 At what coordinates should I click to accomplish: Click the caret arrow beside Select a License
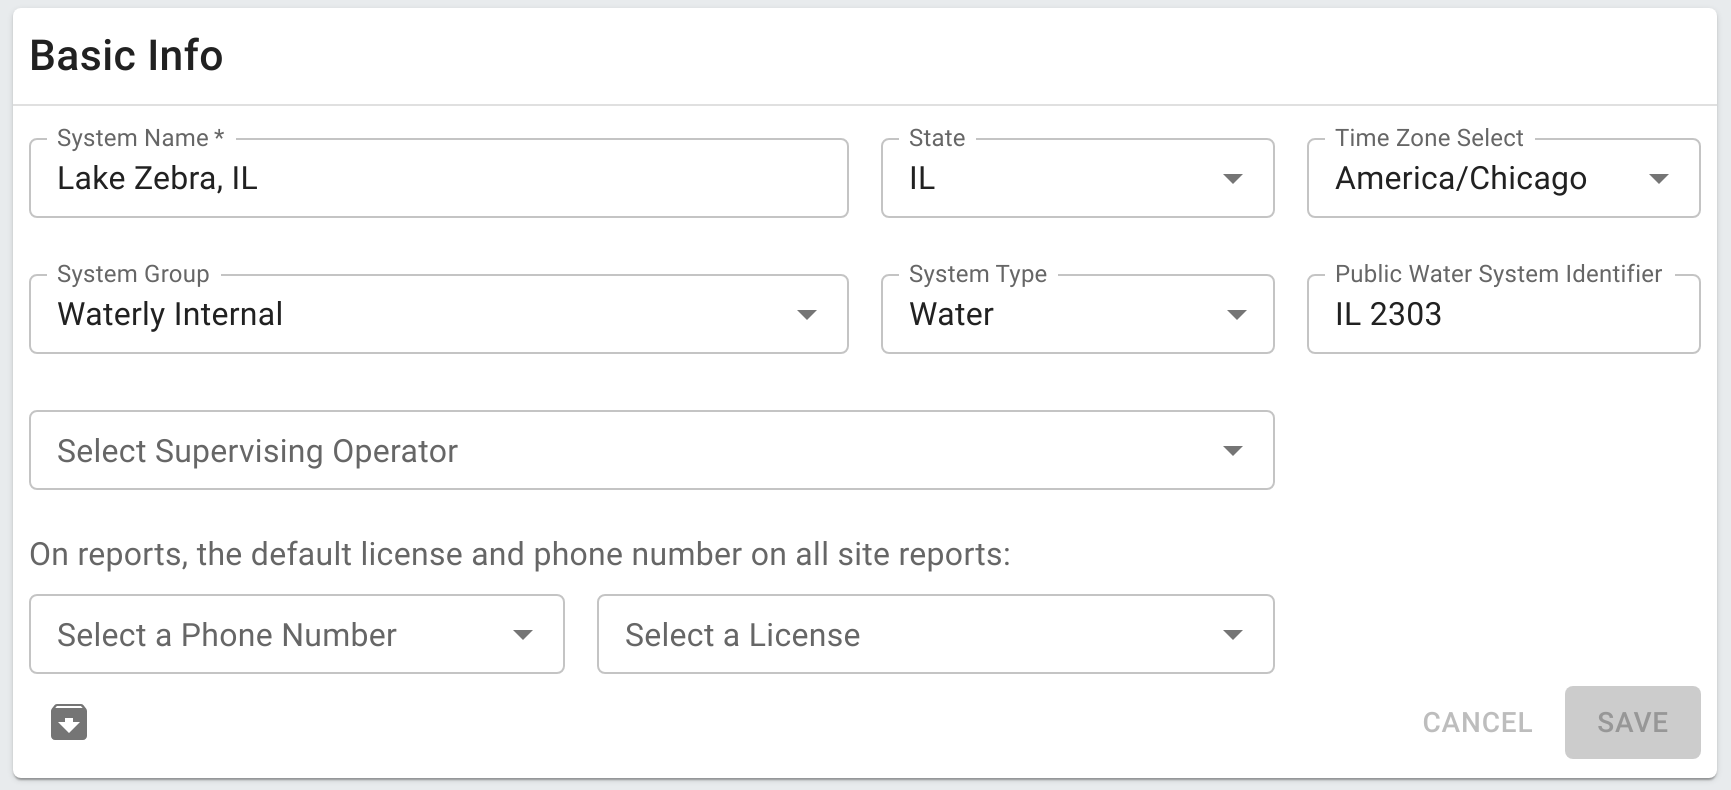[x=1233, y=635]
